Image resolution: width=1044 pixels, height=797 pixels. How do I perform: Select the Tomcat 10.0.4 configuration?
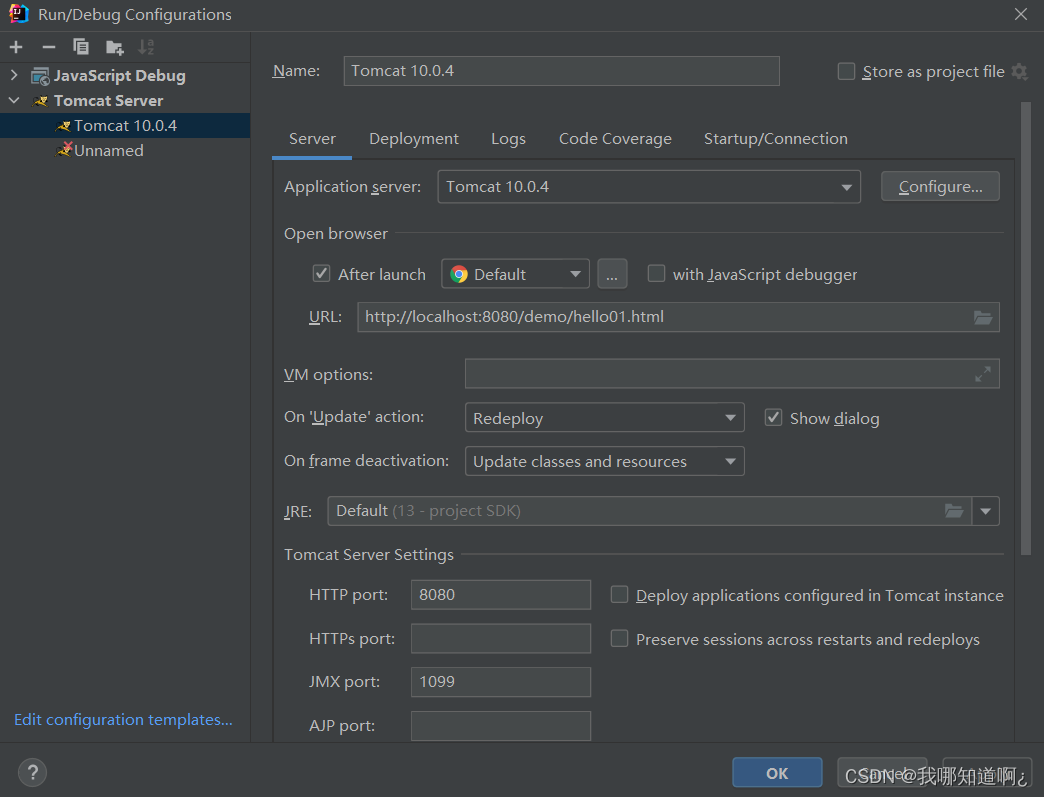[x=125, y=126]
